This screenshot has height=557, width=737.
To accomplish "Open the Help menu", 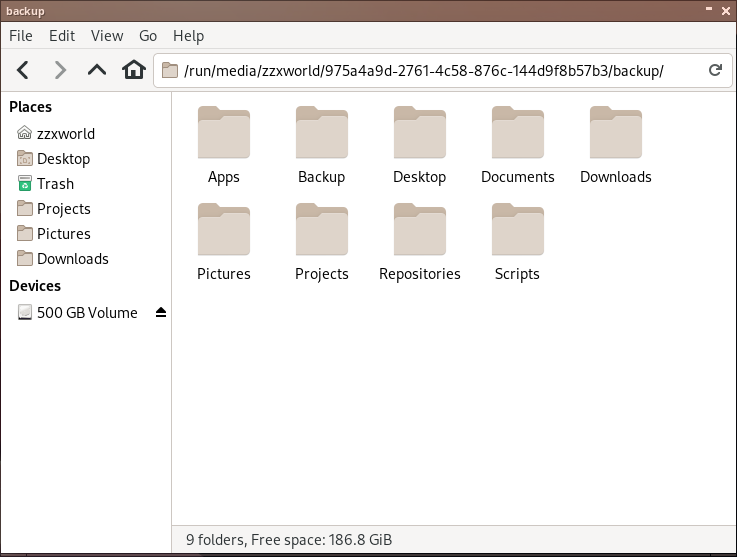I will pyautogui.click(x=188, y=36).
